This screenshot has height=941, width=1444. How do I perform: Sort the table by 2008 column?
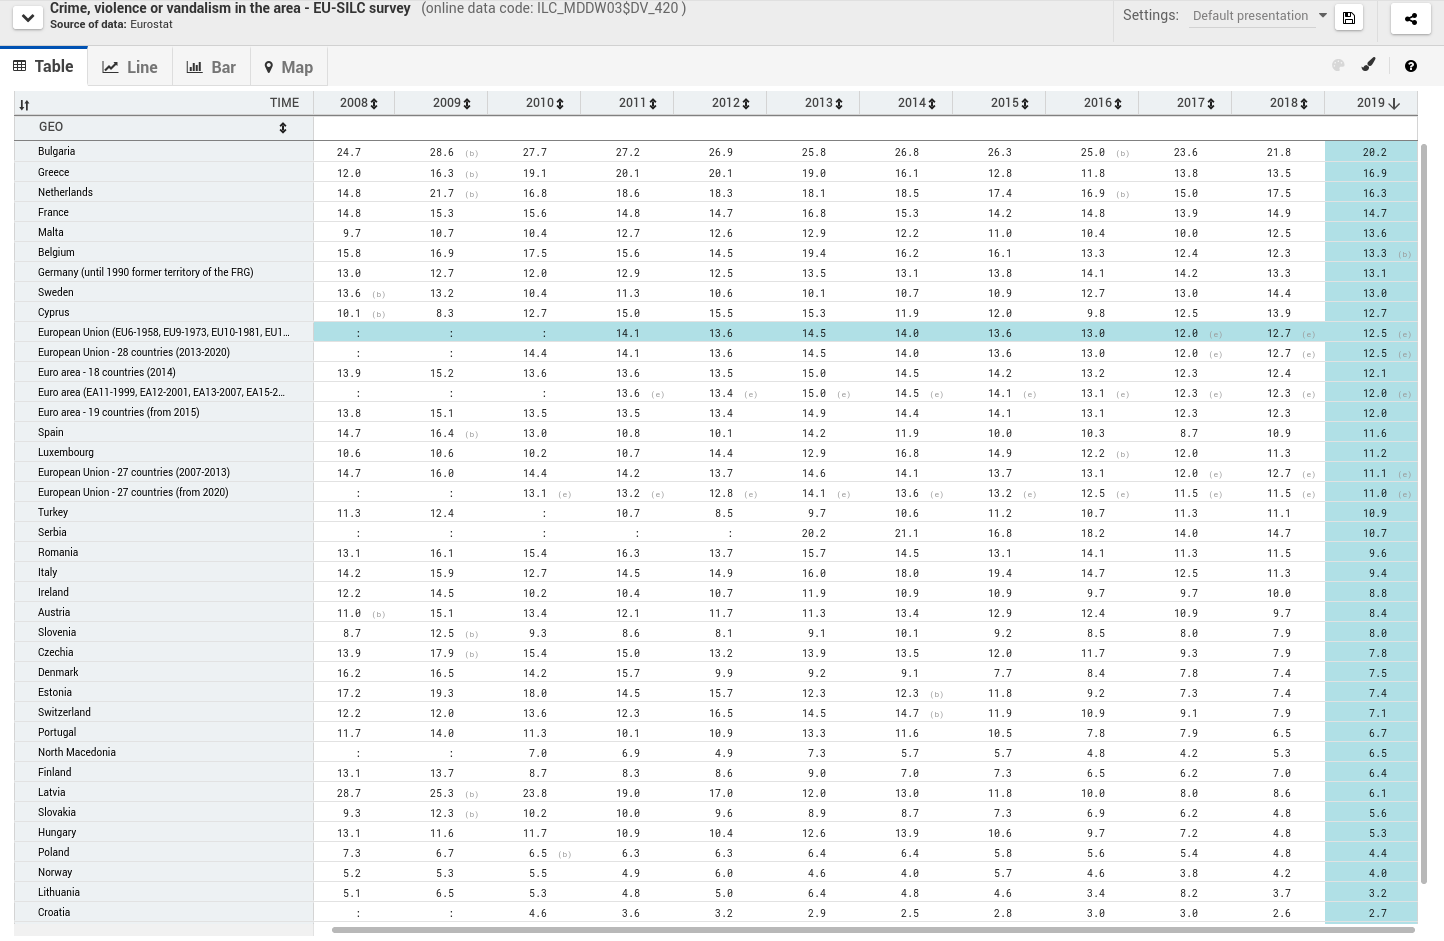tap(374, 103)
